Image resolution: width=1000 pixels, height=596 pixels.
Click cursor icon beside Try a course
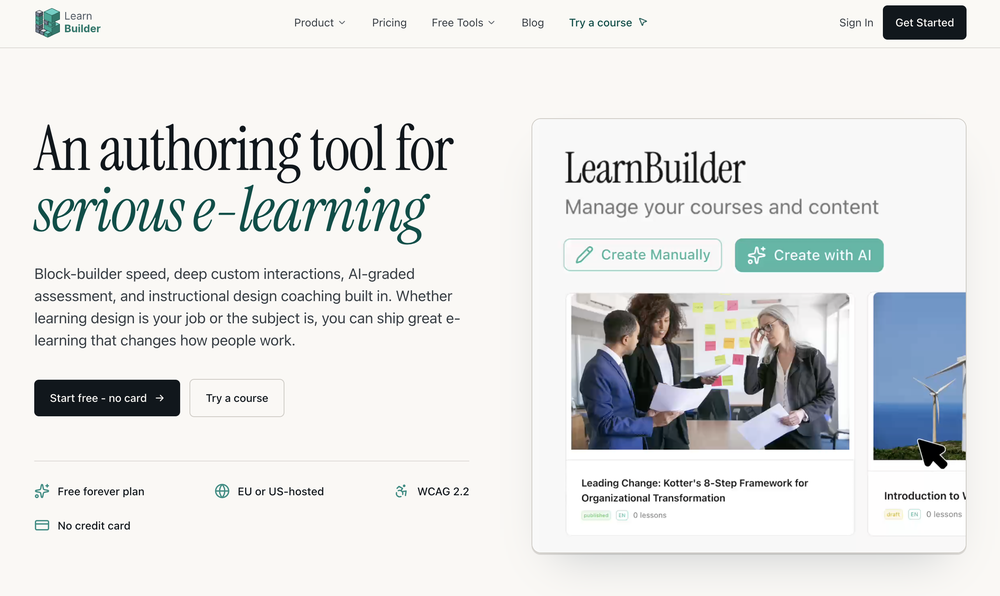(x=643, y=22)
